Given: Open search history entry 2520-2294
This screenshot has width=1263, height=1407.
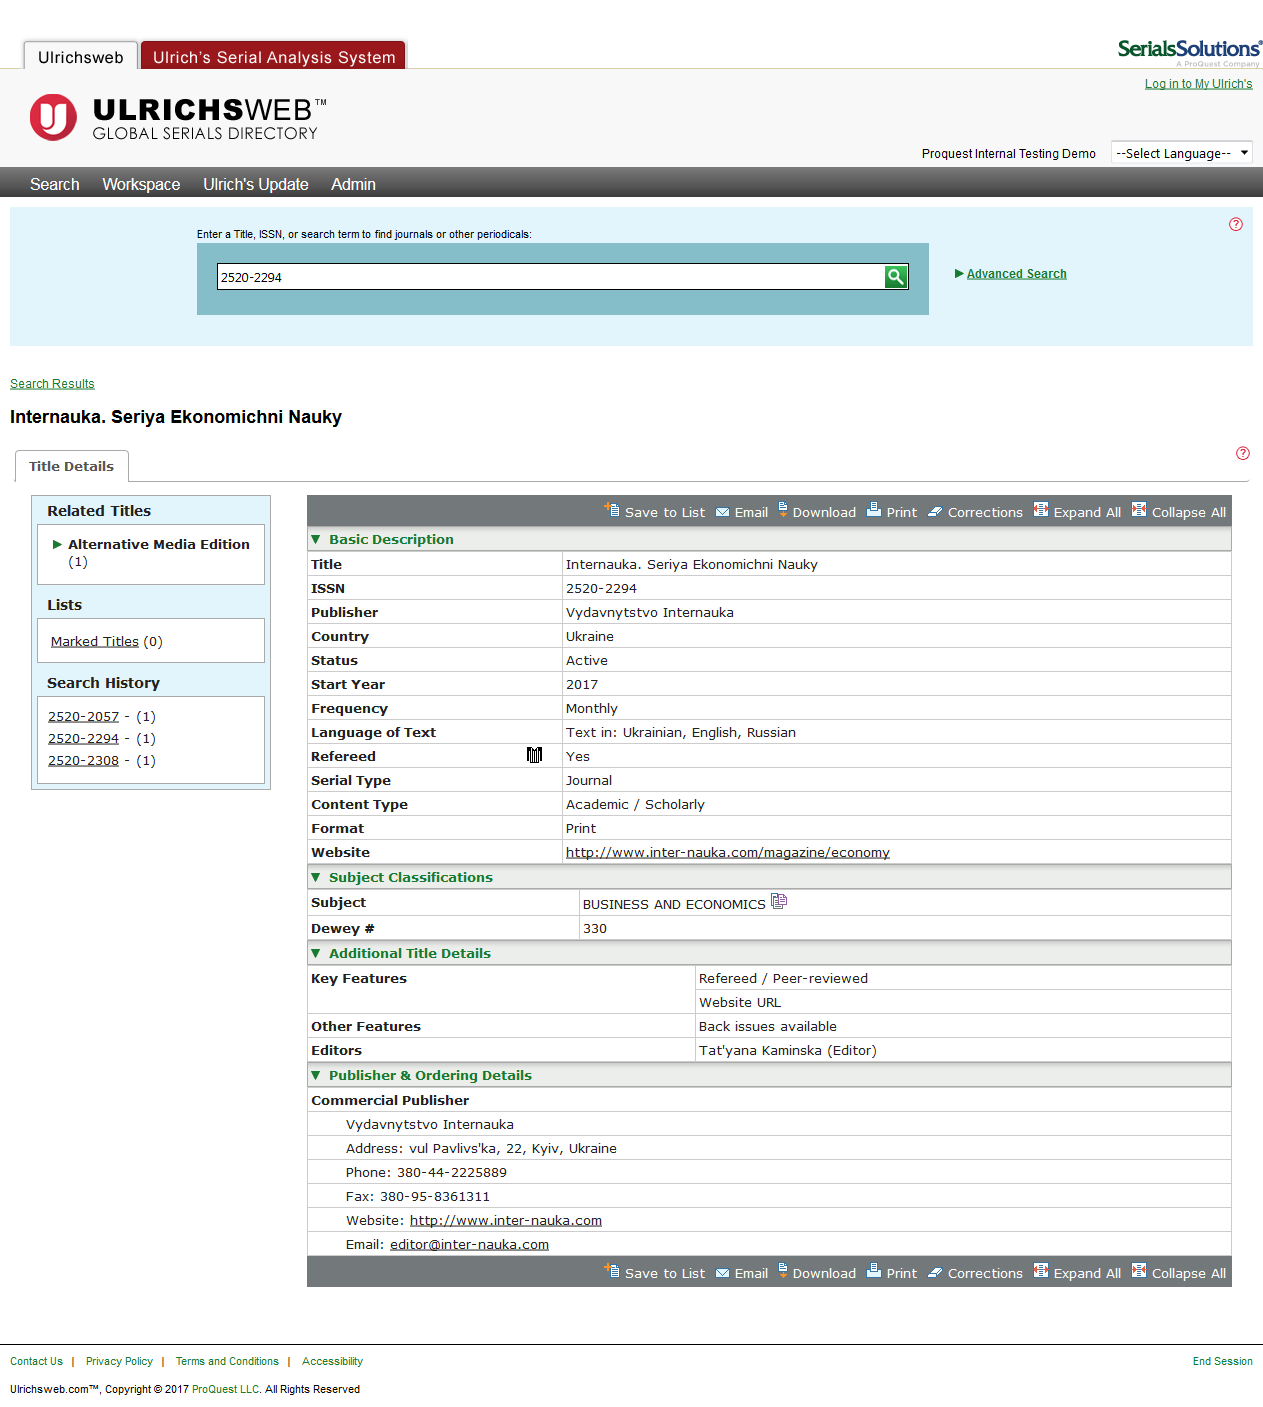Looking at the screenshot, I should point(83,738).
